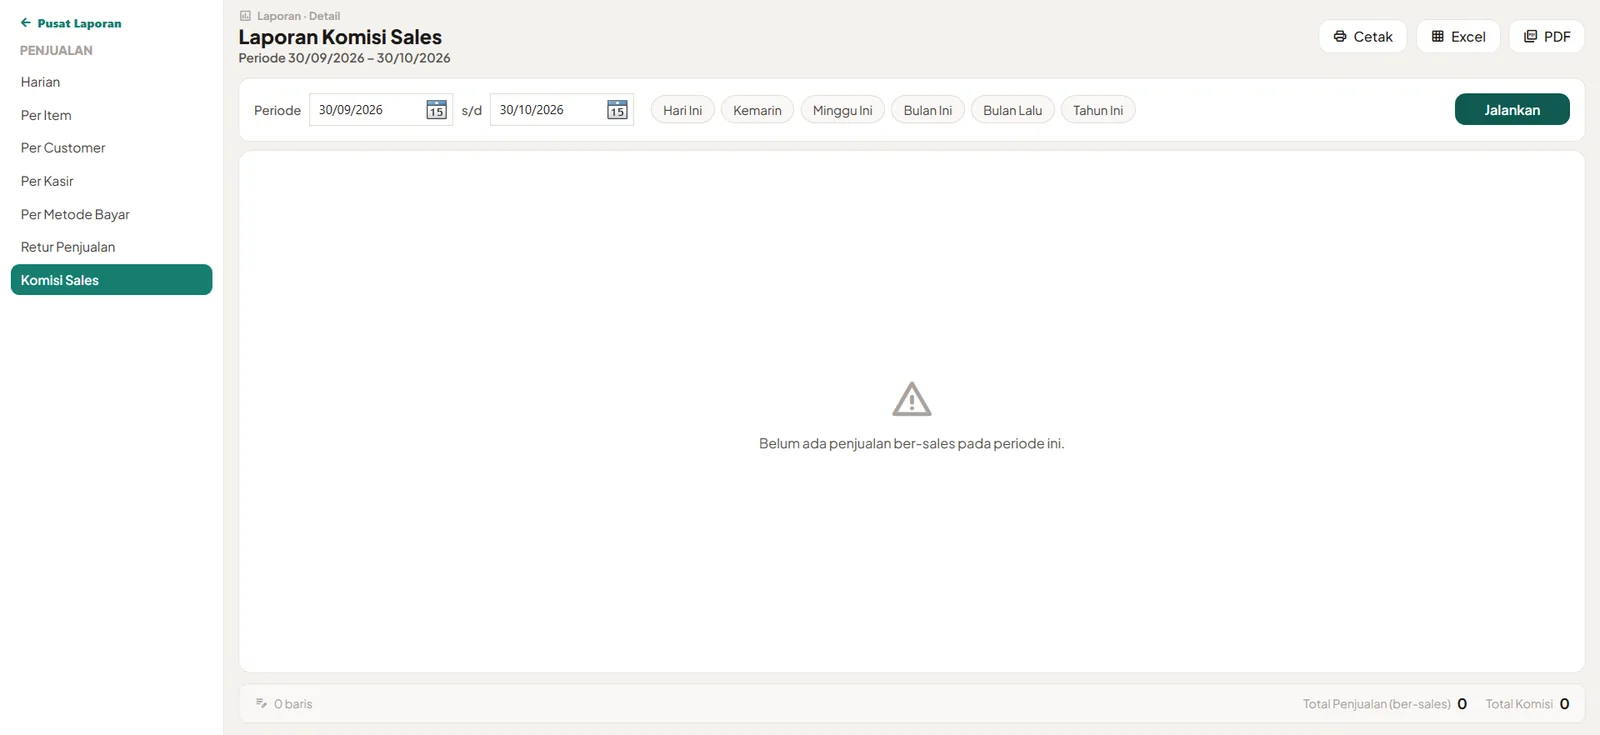Viewport: 1600px width, 735px height.
Task: Click the Periode 30/09/2026 – 30/10/2026 subtitle
Action: coord(344,58)
